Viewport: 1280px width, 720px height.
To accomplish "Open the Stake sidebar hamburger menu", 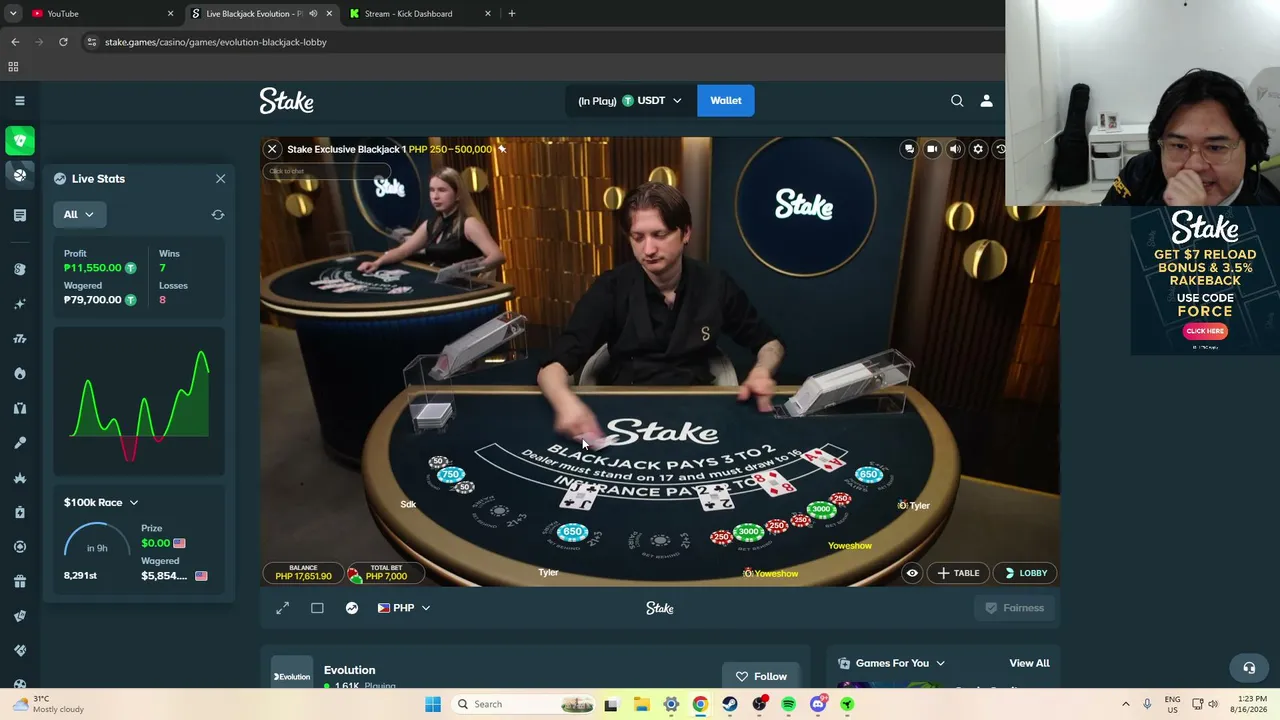I will (19, 100).
